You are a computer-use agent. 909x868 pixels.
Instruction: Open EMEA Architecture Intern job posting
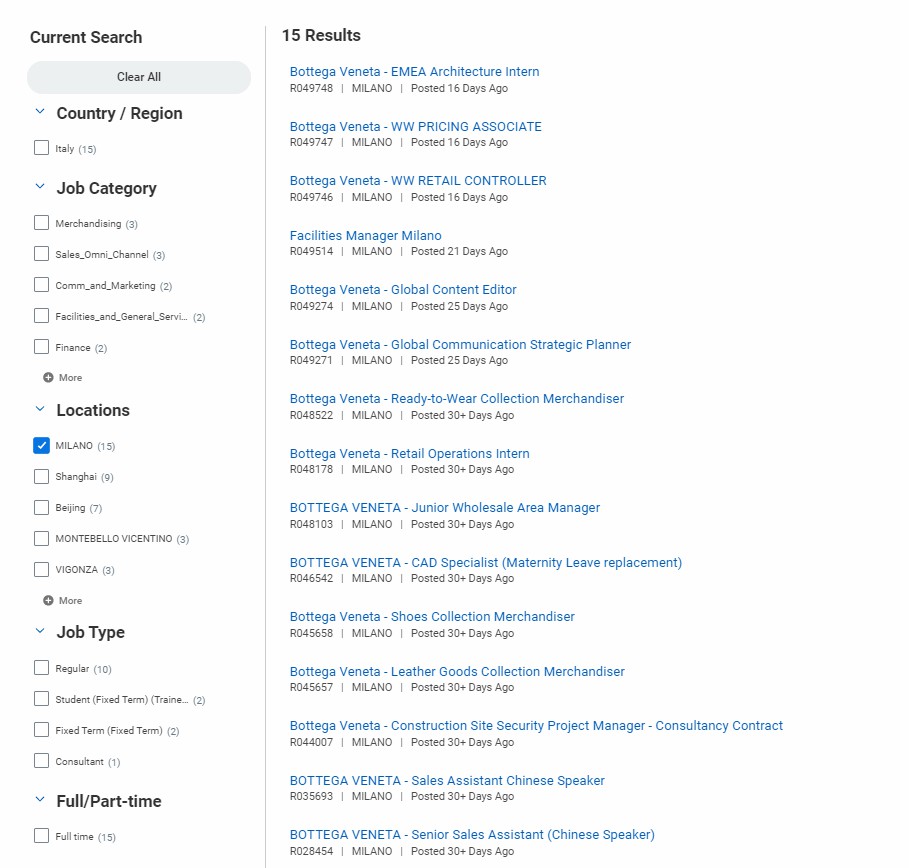(x=414, y=72)
